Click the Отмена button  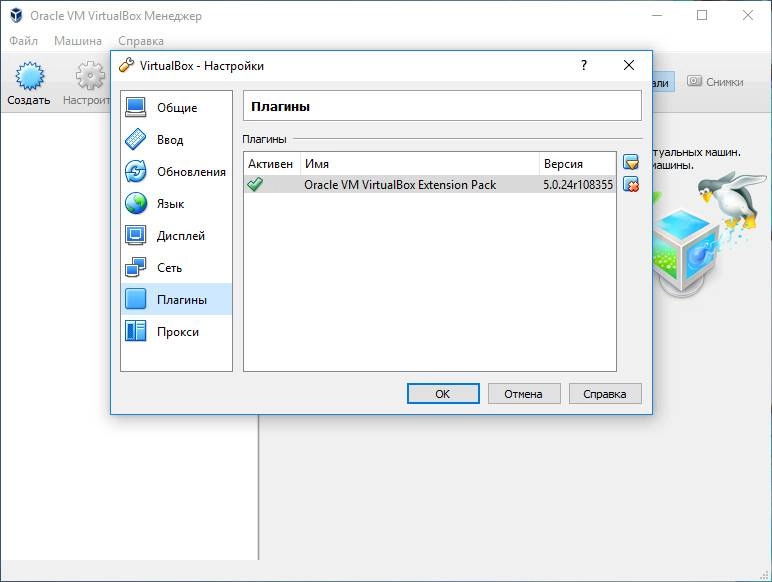524,394
